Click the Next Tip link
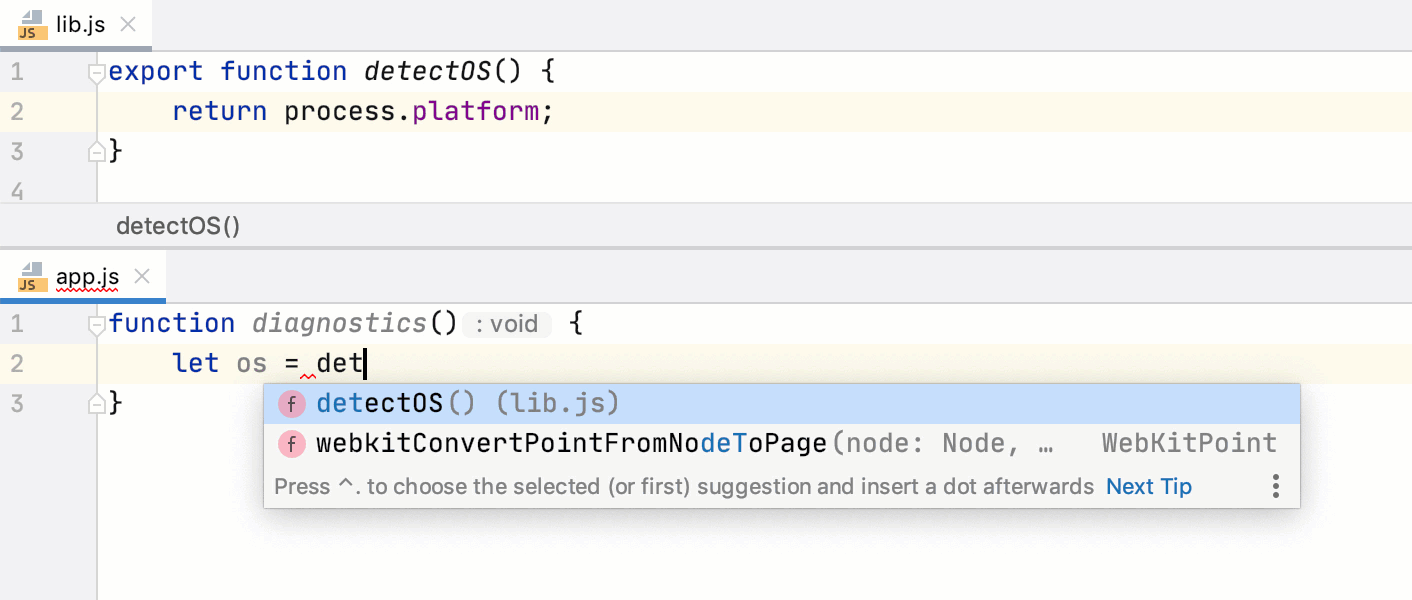This screenshot has height=600, width=1412. tap(1148, 487)
